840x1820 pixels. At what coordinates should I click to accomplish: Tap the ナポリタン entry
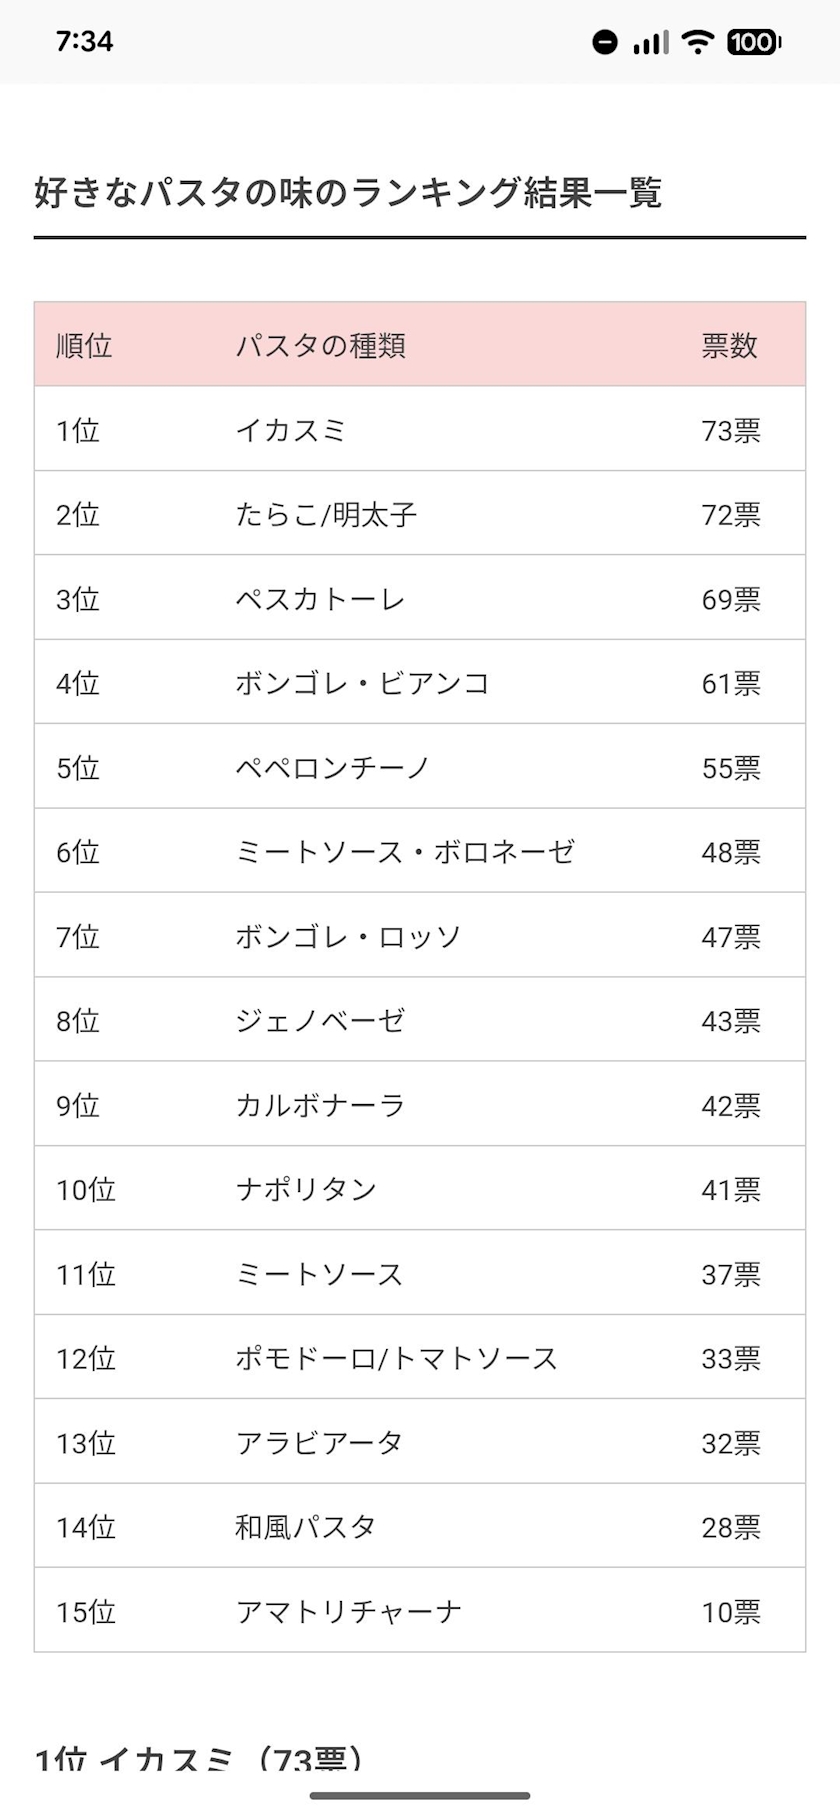pos(306,1190)
